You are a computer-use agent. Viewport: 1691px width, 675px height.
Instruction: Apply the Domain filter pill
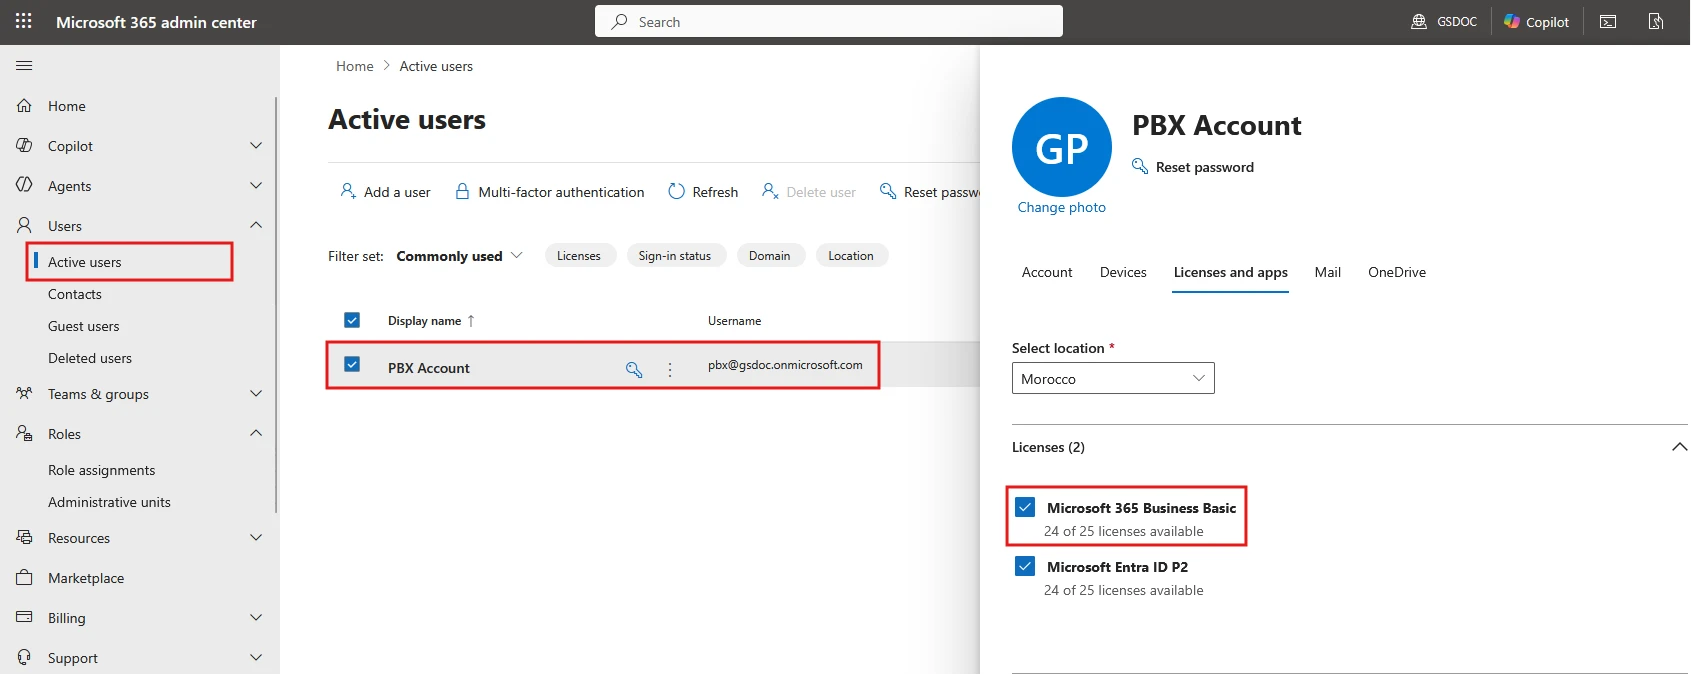pos(770,256)
